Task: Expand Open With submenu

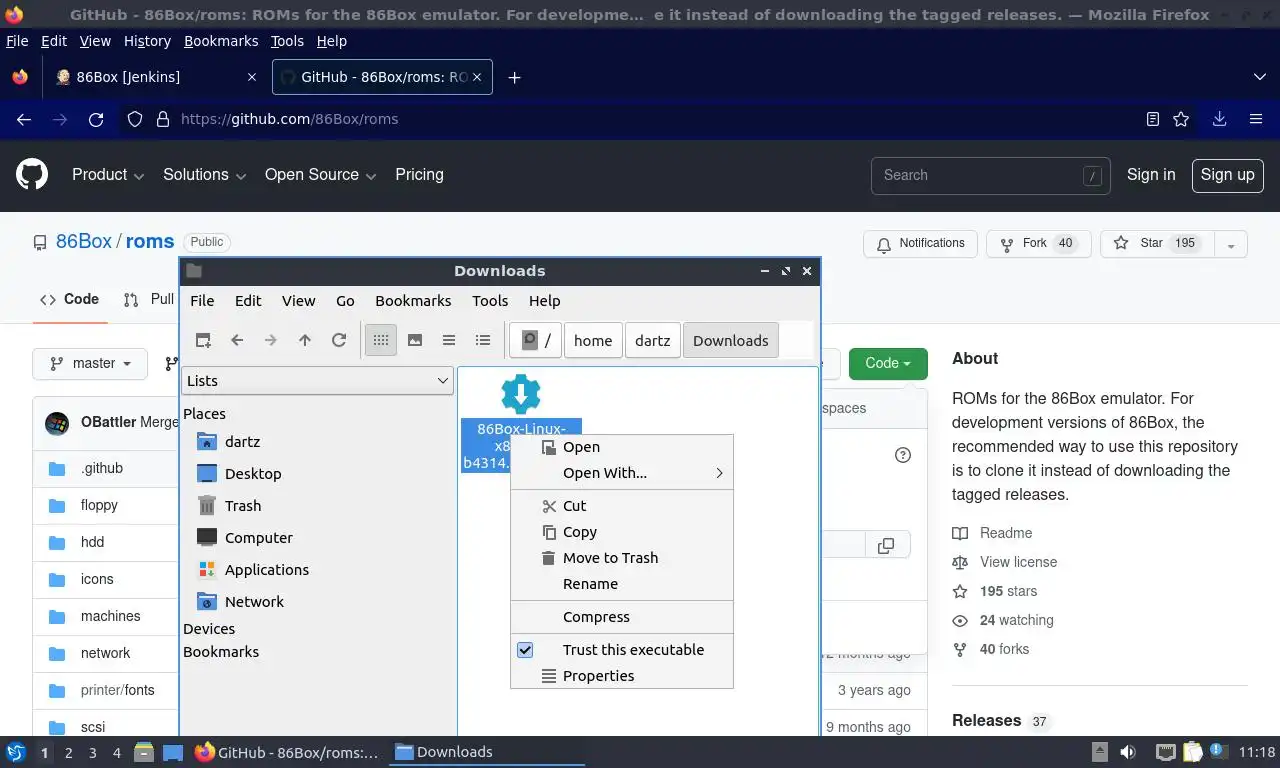Action: [622, 473]
